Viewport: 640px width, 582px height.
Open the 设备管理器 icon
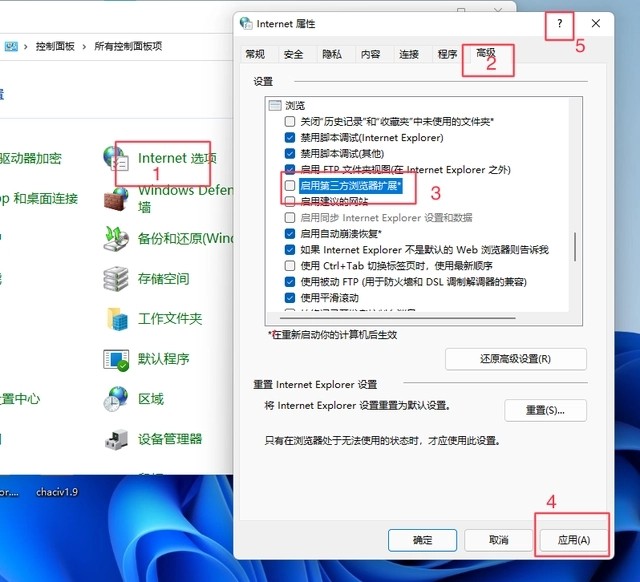coord(117,439)
